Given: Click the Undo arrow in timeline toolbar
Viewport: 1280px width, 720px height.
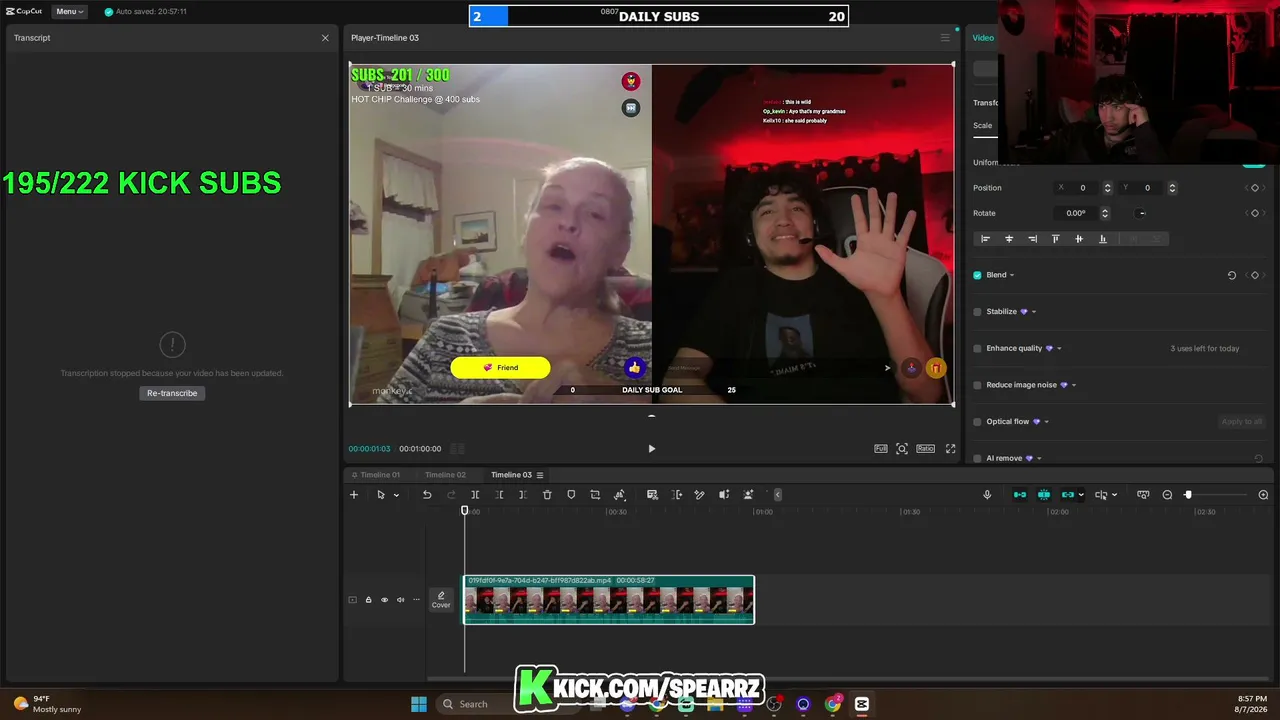Looking at the screenshot, I should (427, 495).
